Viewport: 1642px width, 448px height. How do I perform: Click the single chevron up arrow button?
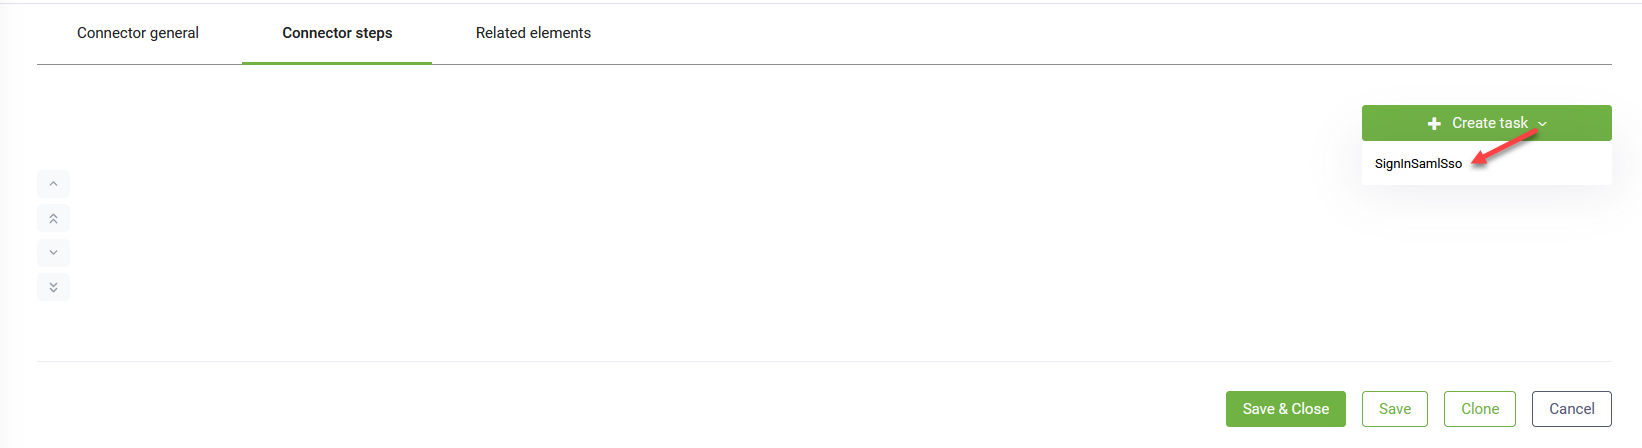(53, 184)
